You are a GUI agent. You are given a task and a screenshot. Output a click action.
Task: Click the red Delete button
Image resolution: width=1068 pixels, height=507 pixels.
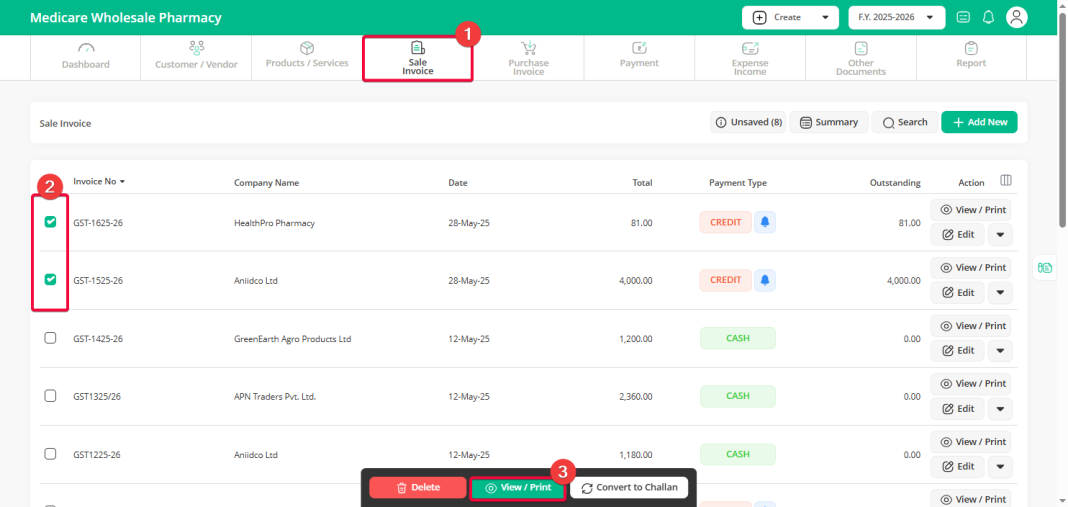point(418,488)
